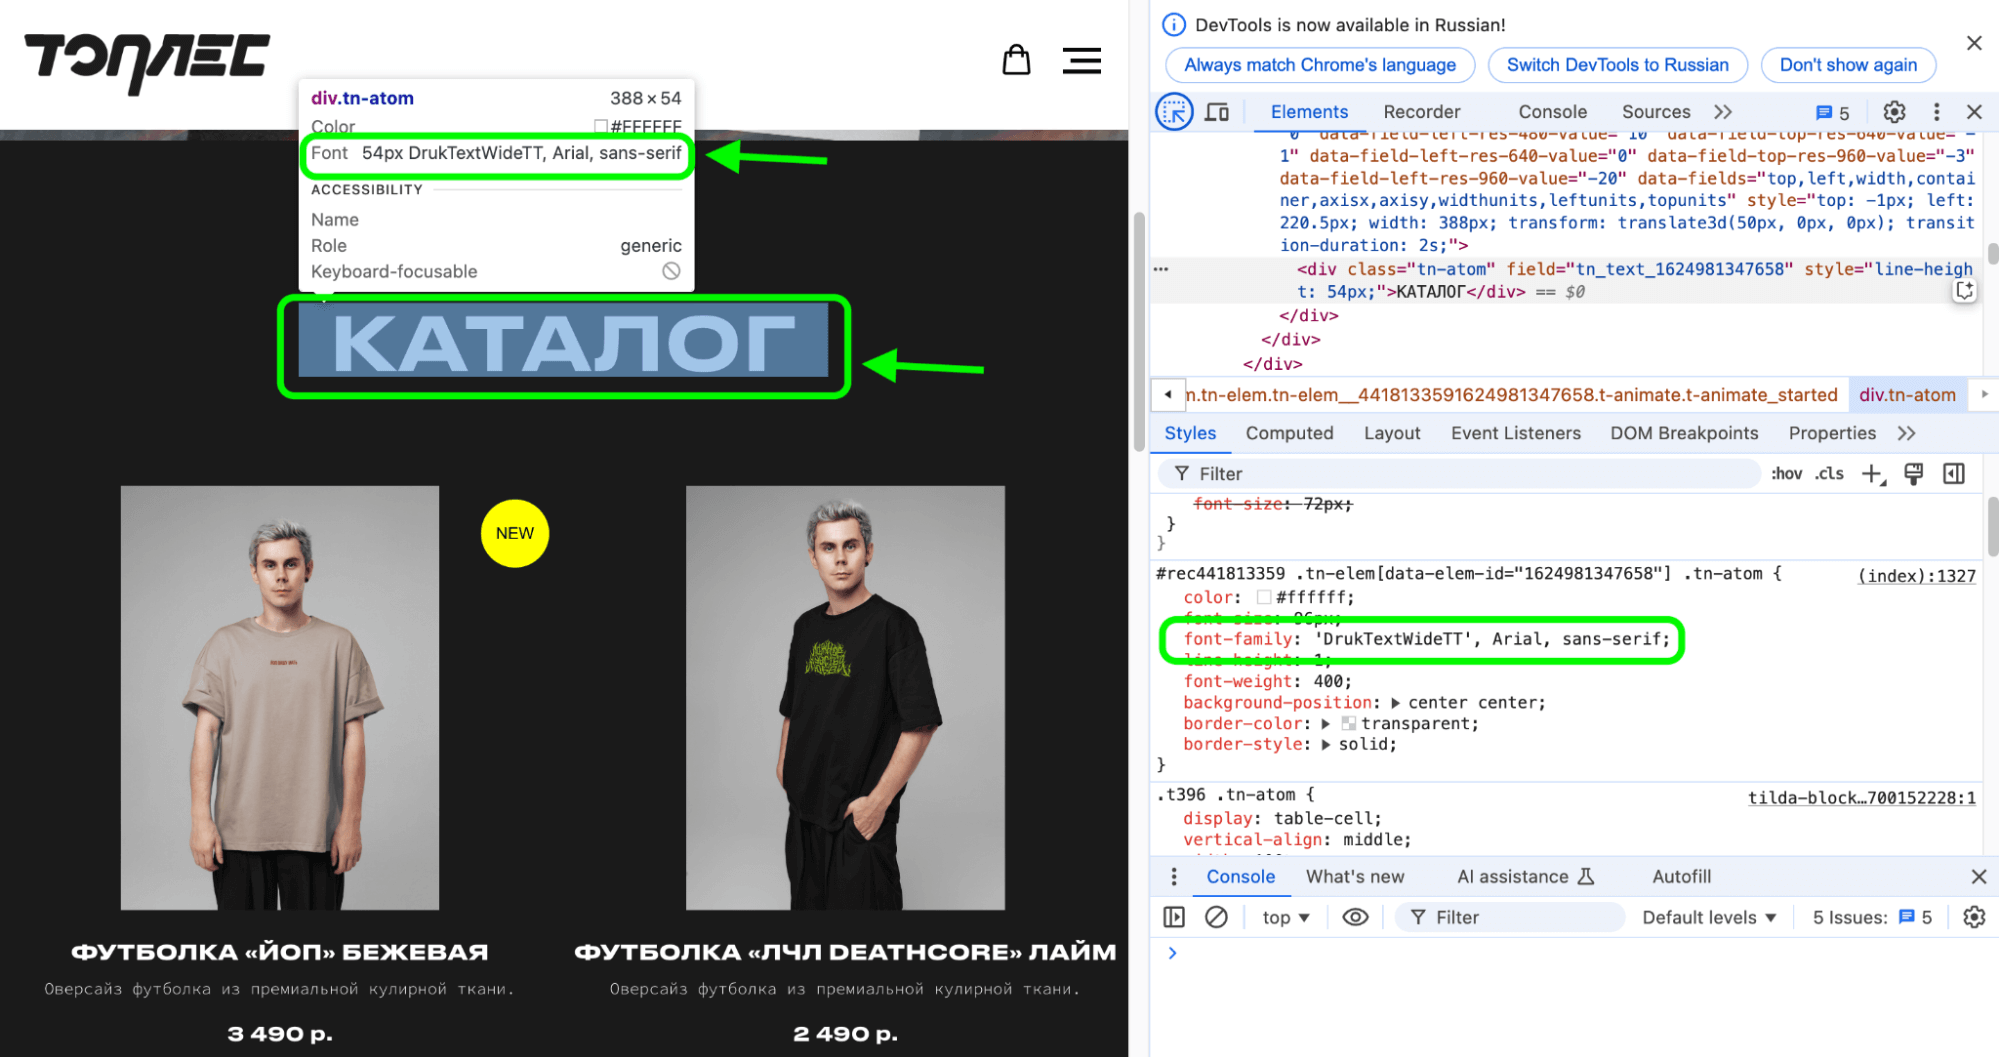Viewport: 1999px width, 1058px height.
Task: Toggle the rendering emulations paintbrush icon
Action: [1913, 474]
